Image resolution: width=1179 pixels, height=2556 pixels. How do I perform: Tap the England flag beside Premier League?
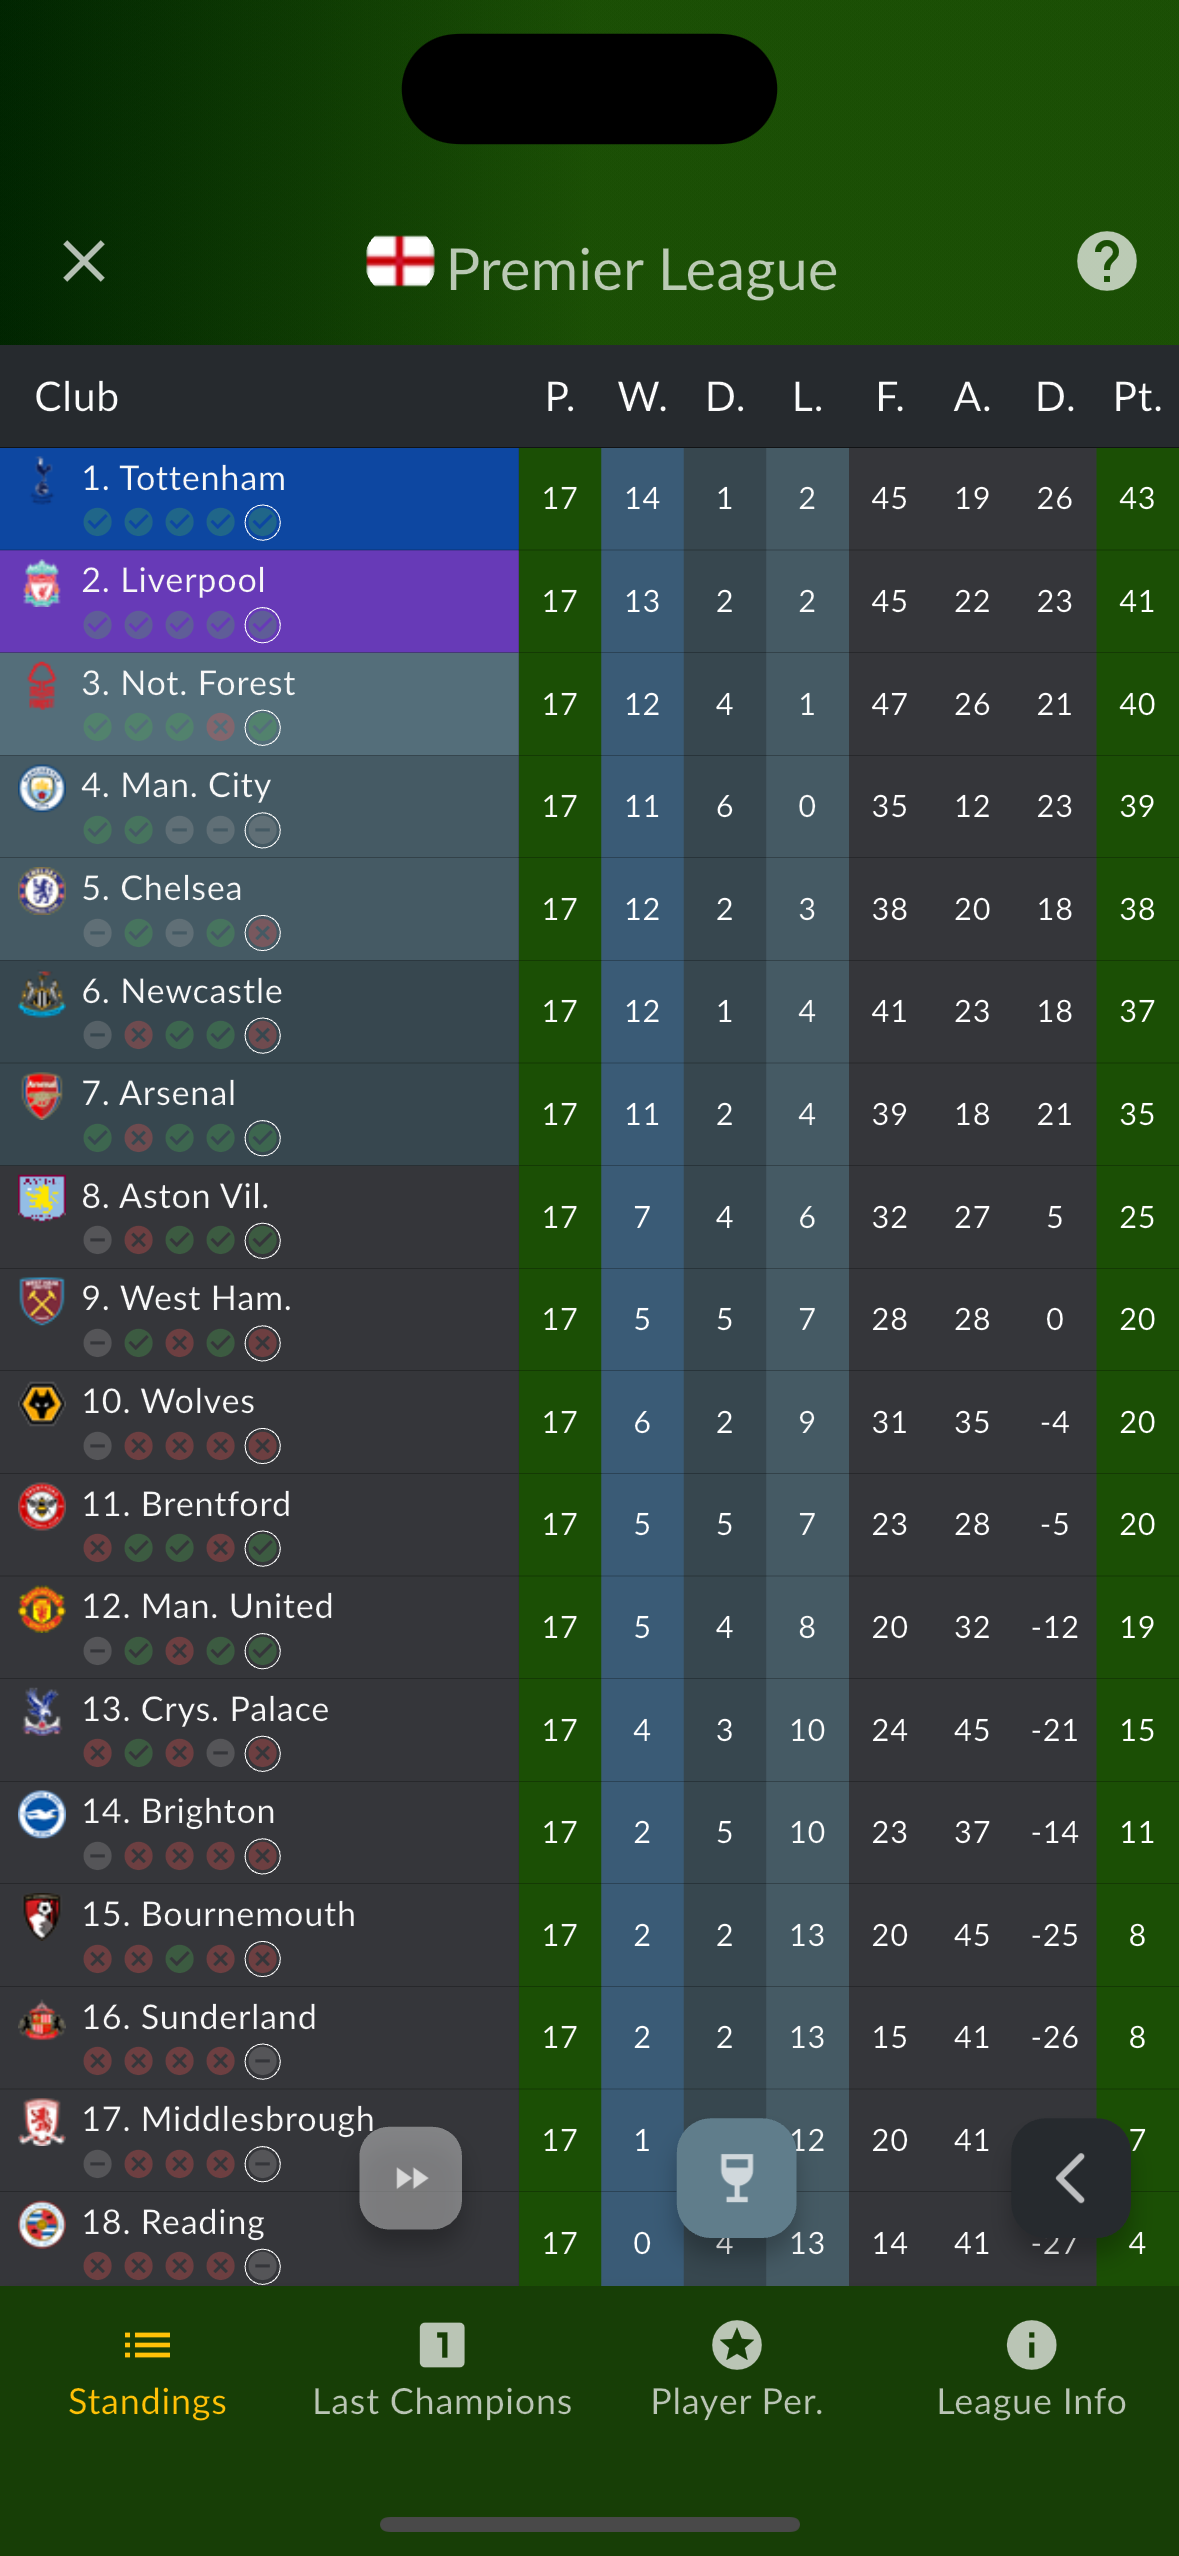pos(400,262)
